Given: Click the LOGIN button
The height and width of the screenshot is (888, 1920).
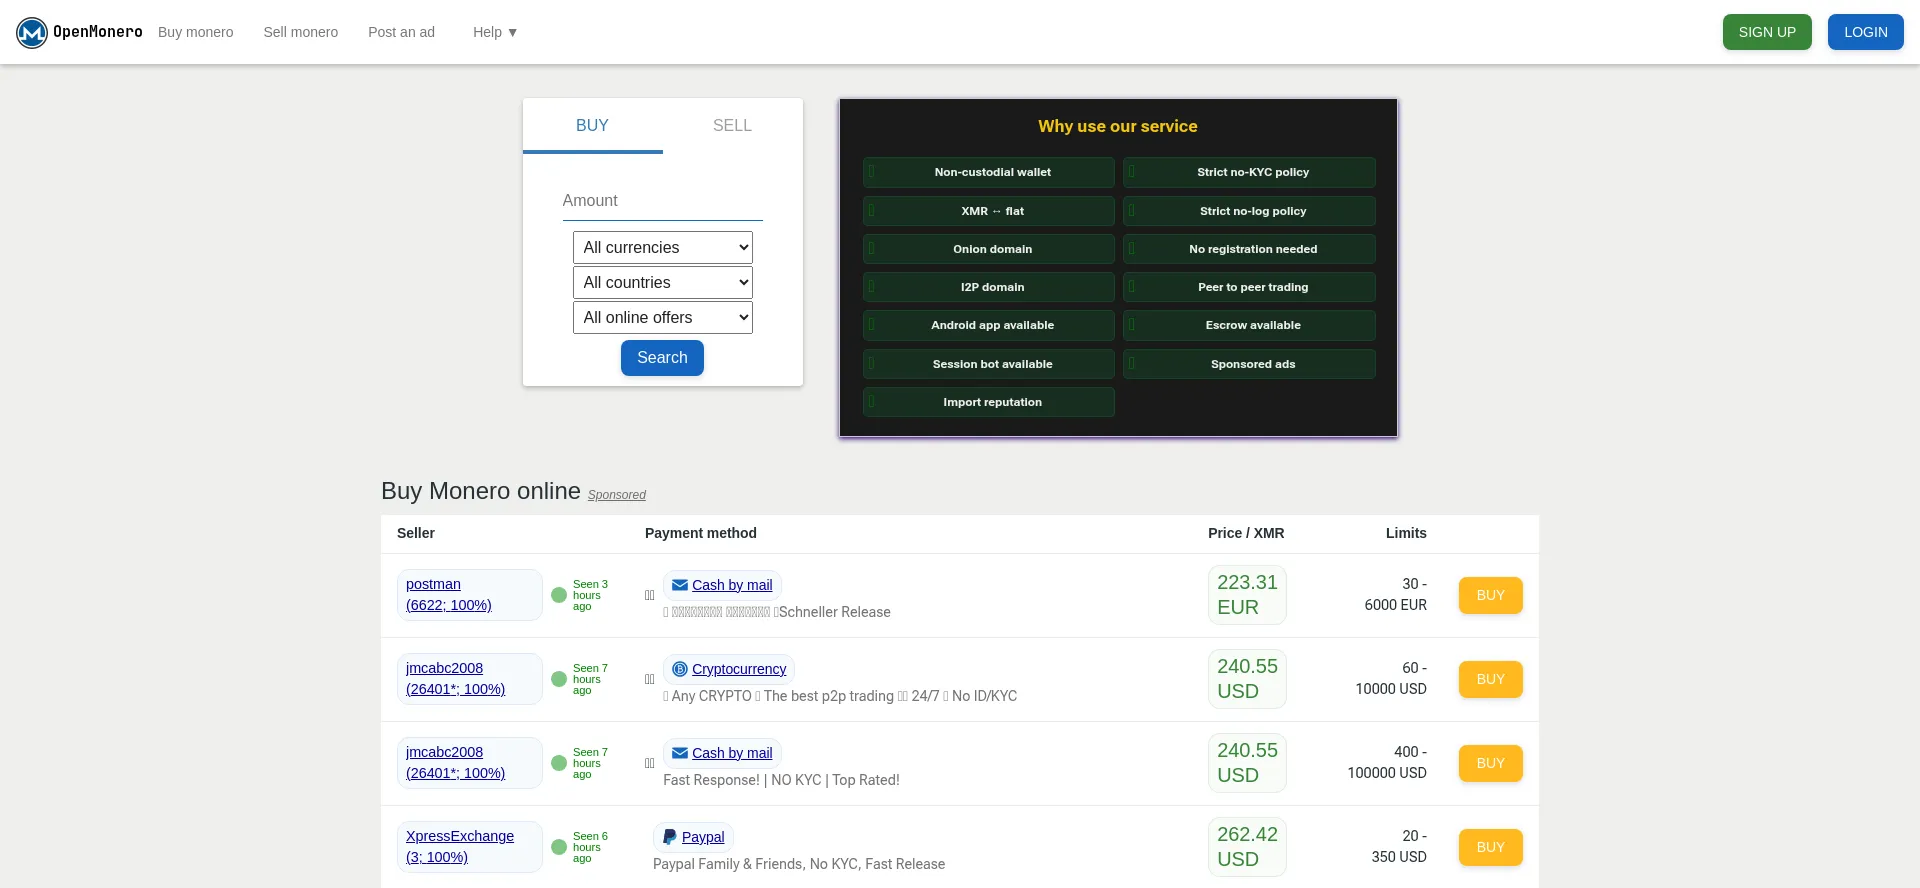Looking at the screenshot, I should (1866, 32).
